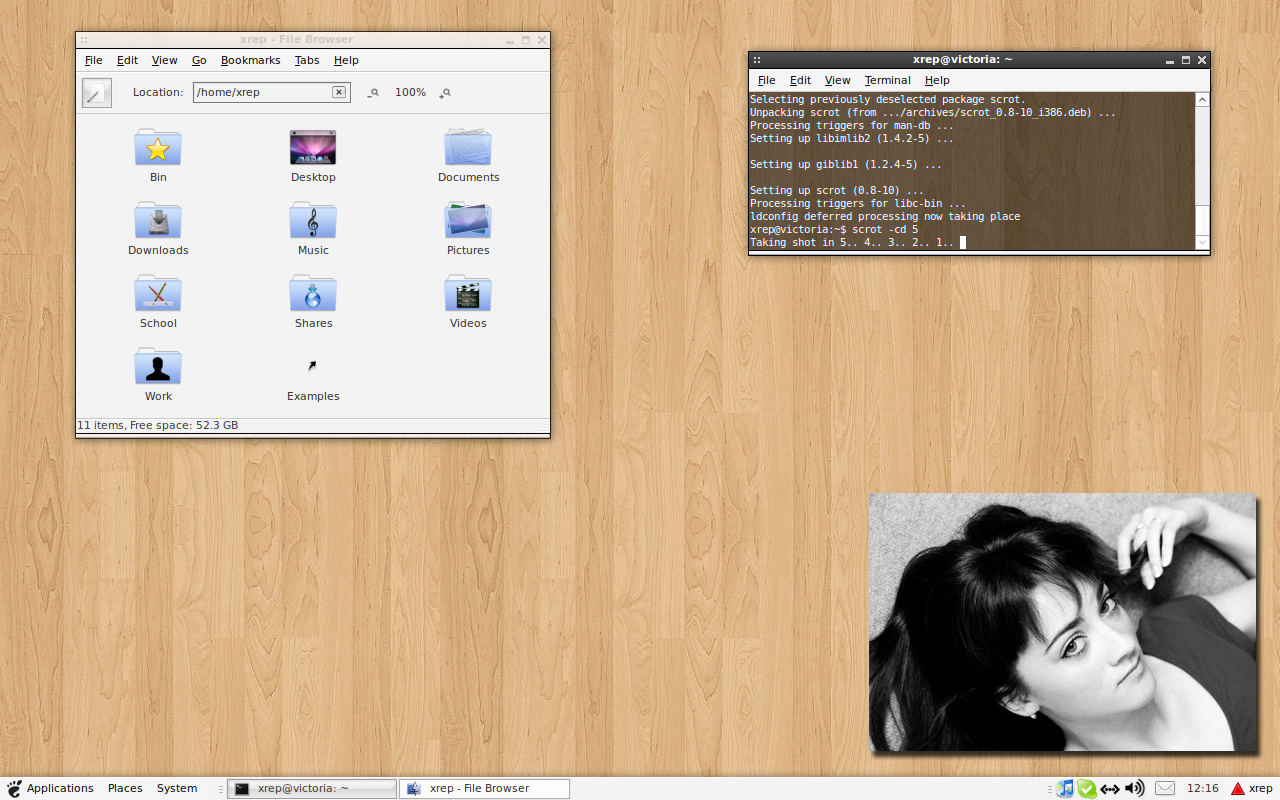Click the volume speaker tray icon
Screen dimensions: 1280x800
pyautogui.click(x=1134, y=788)
